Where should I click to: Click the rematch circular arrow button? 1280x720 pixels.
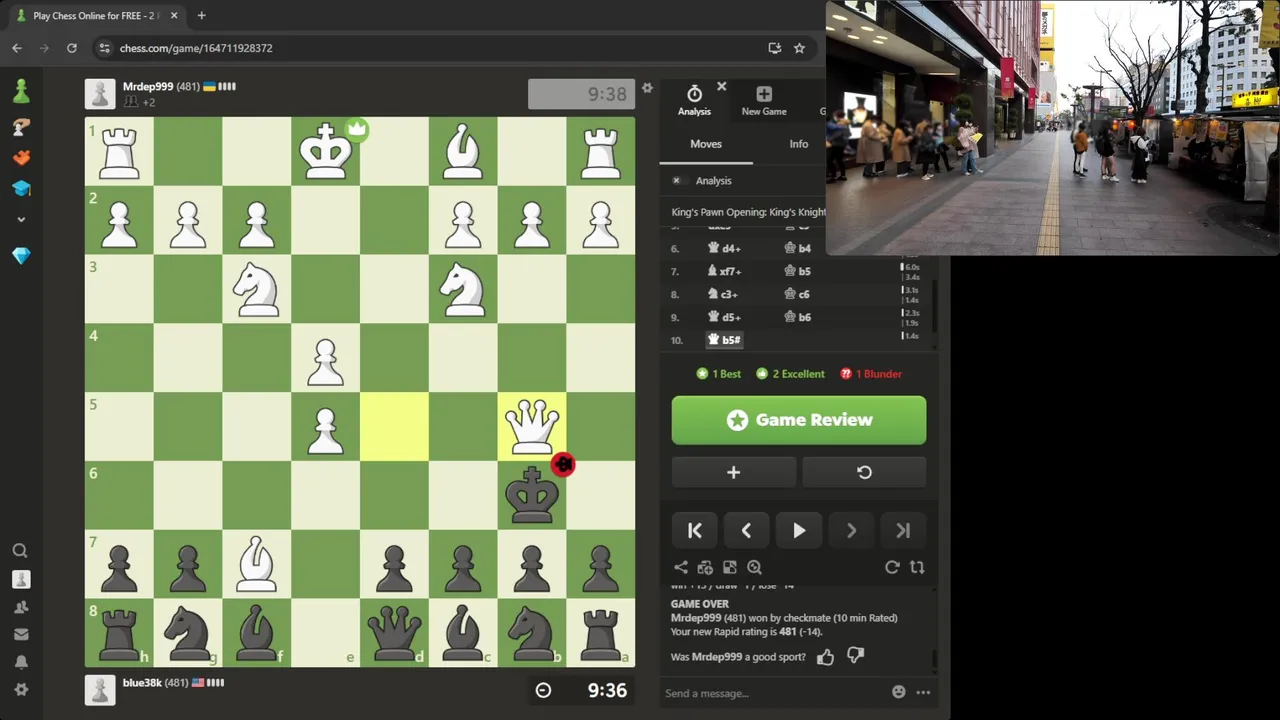point(864,472)
